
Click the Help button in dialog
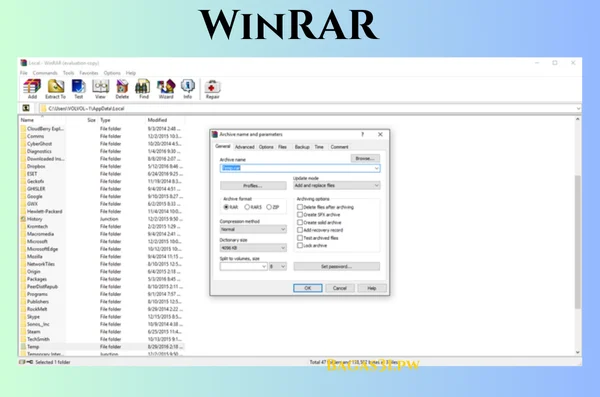[x=372, y=288]
